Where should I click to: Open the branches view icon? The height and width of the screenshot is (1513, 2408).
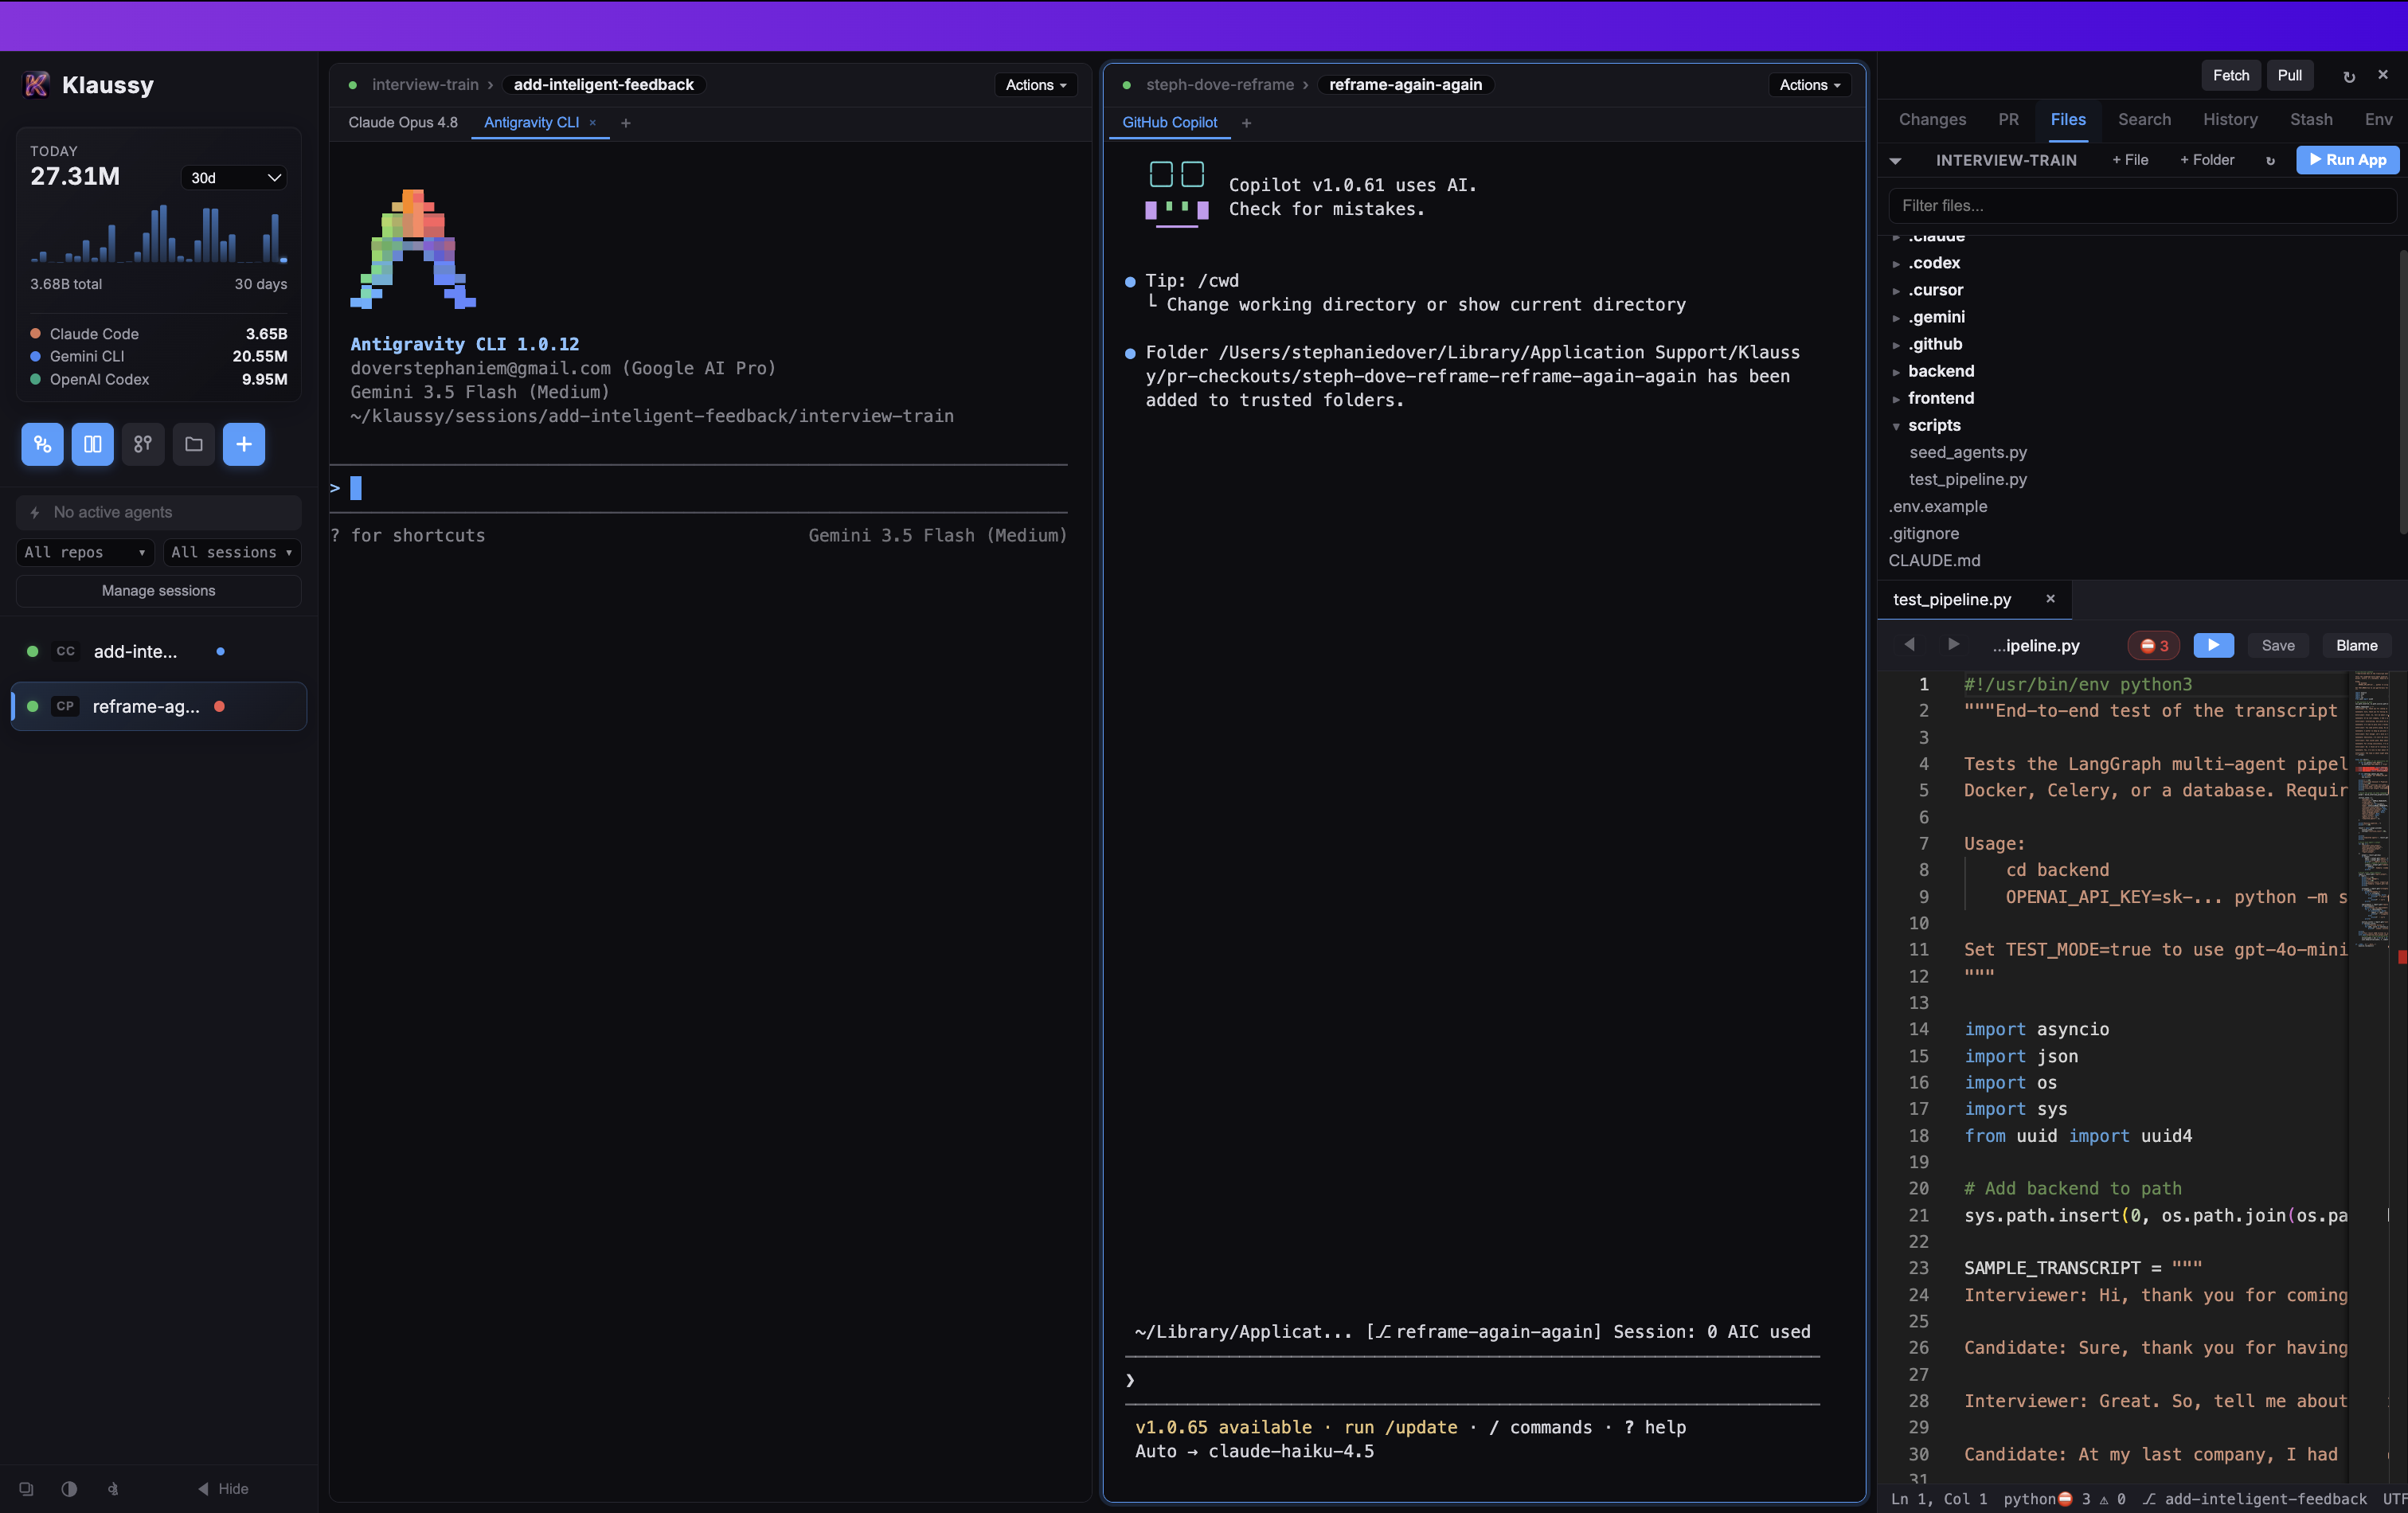(143, 444)
